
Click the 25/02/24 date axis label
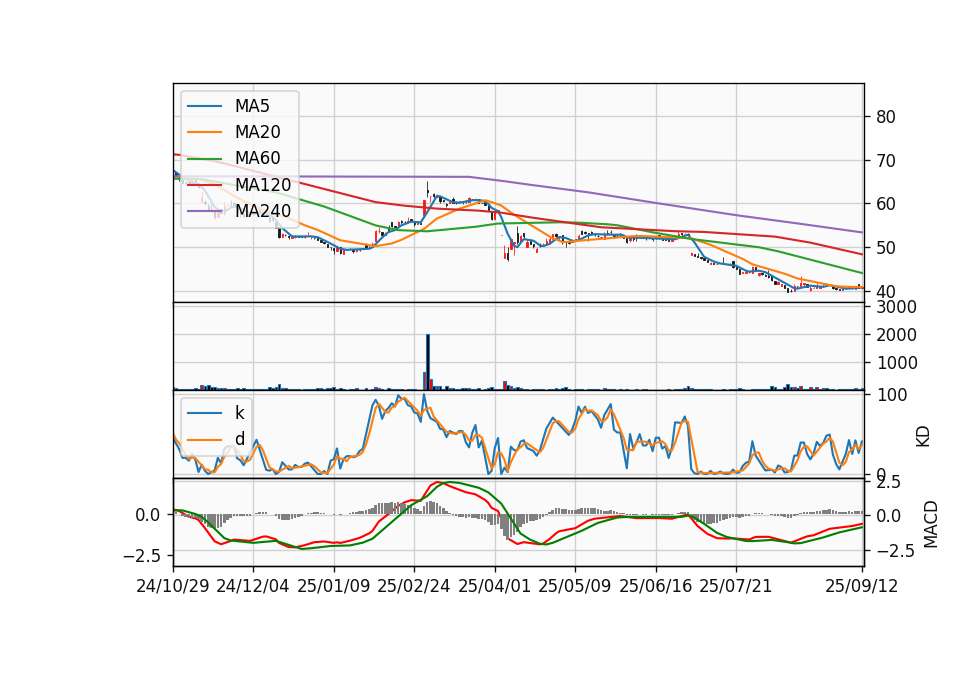[x=414, y=586]
